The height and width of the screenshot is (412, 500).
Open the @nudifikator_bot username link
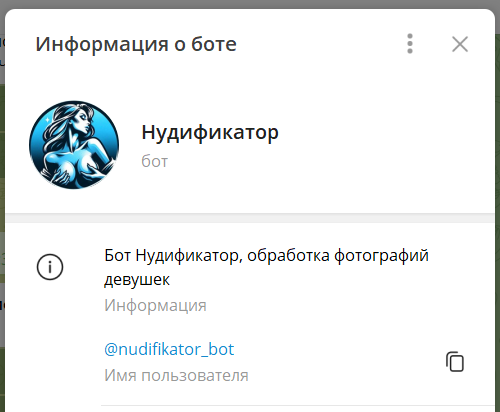pos(169,349)
